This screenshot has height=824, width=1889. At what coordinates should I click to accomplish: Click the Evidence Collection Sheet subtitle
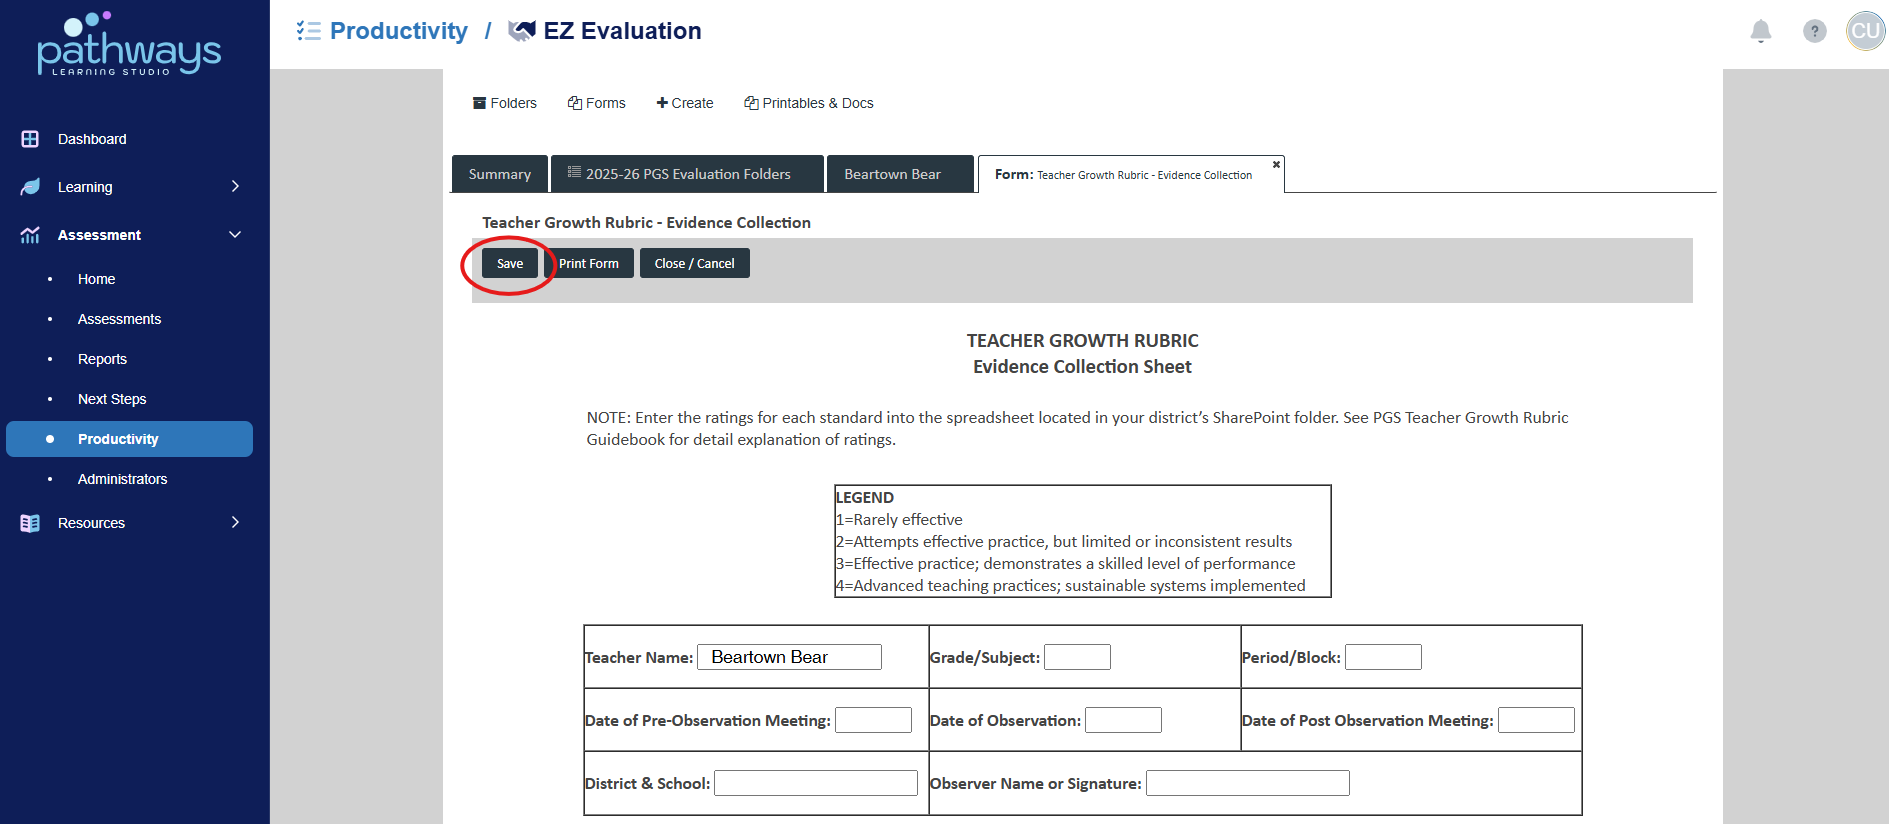[x=1082, y=367]
